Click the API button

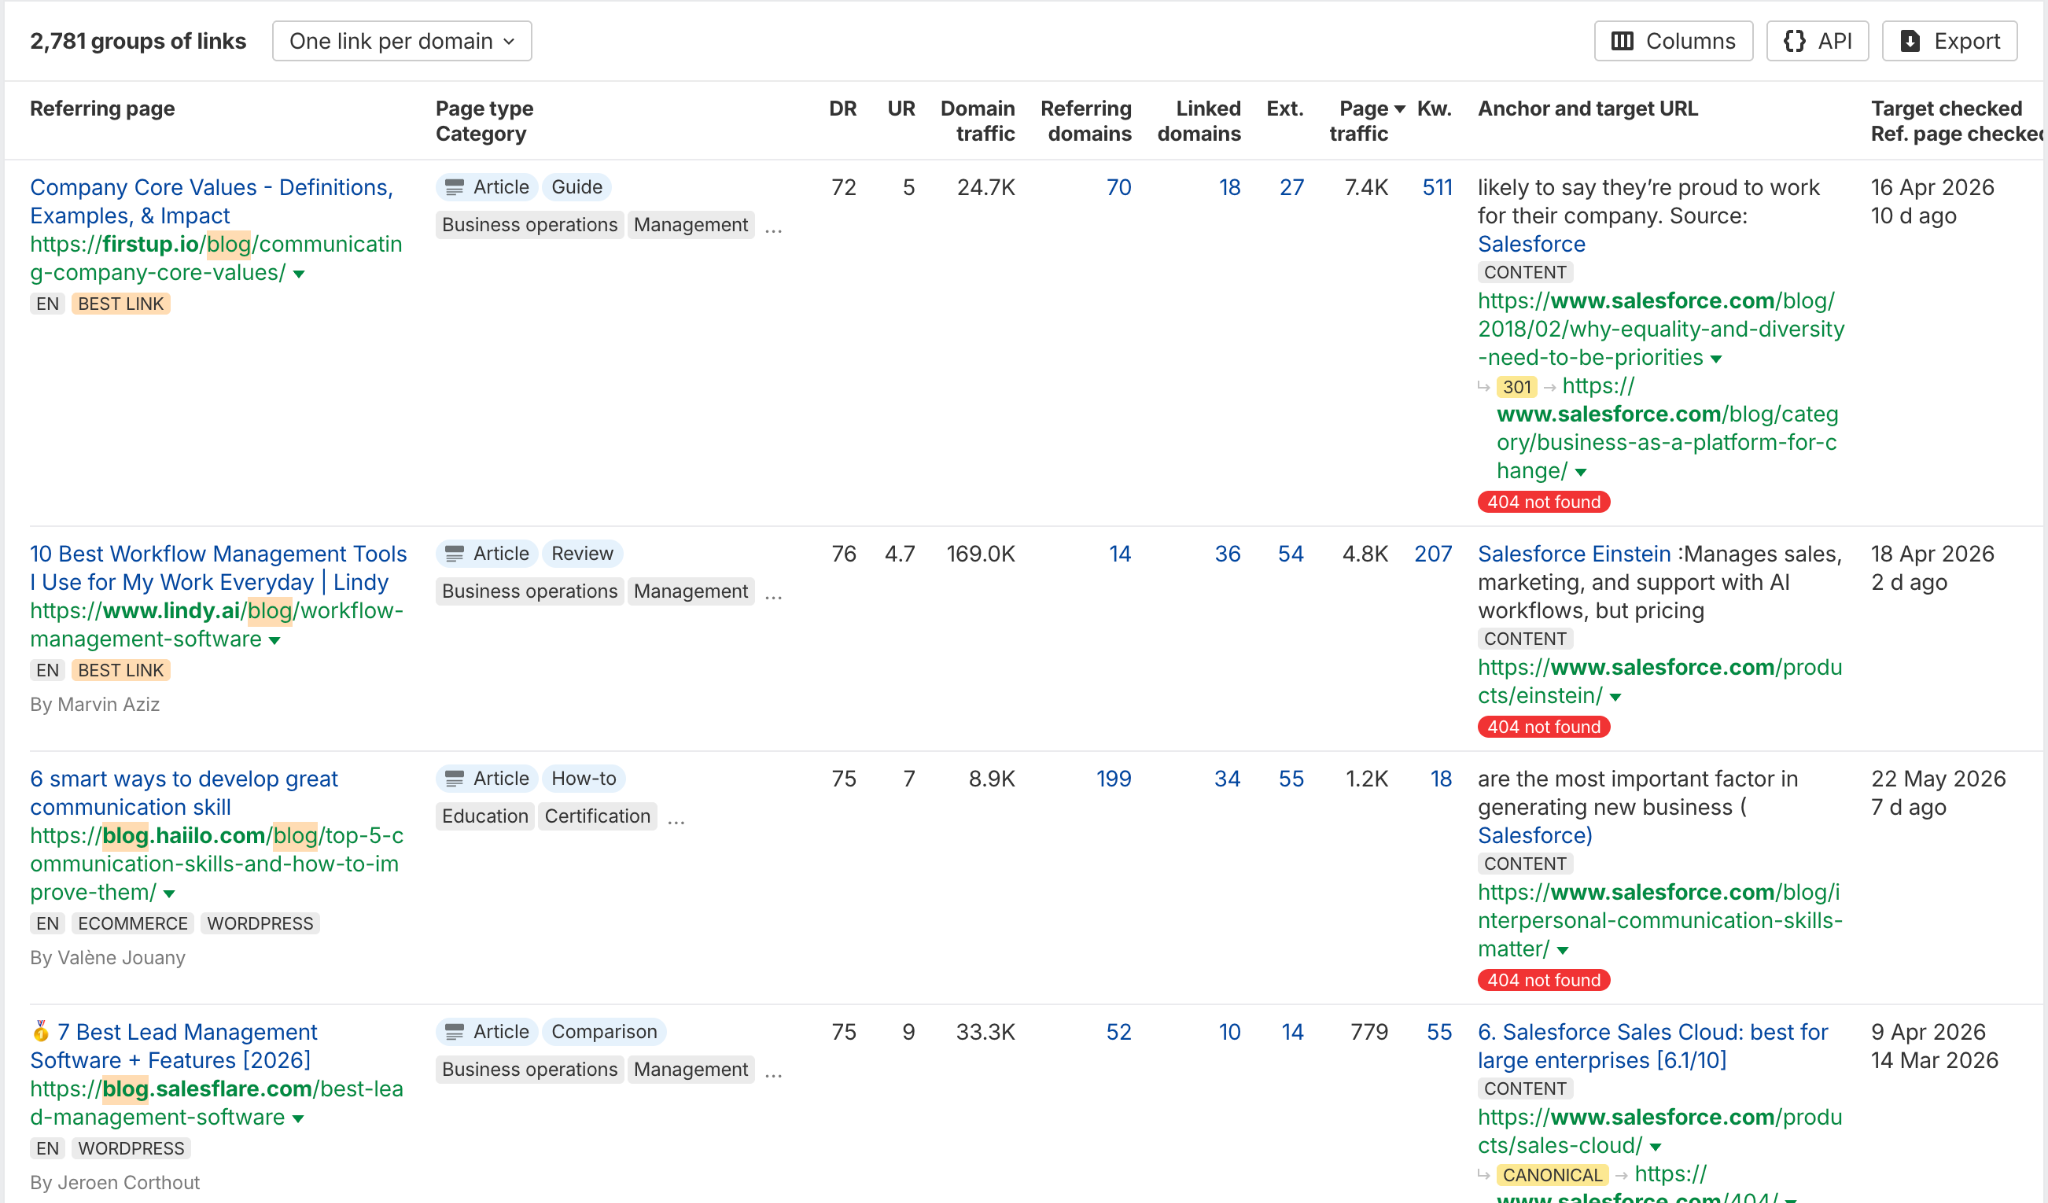(x=1817, y=41)
